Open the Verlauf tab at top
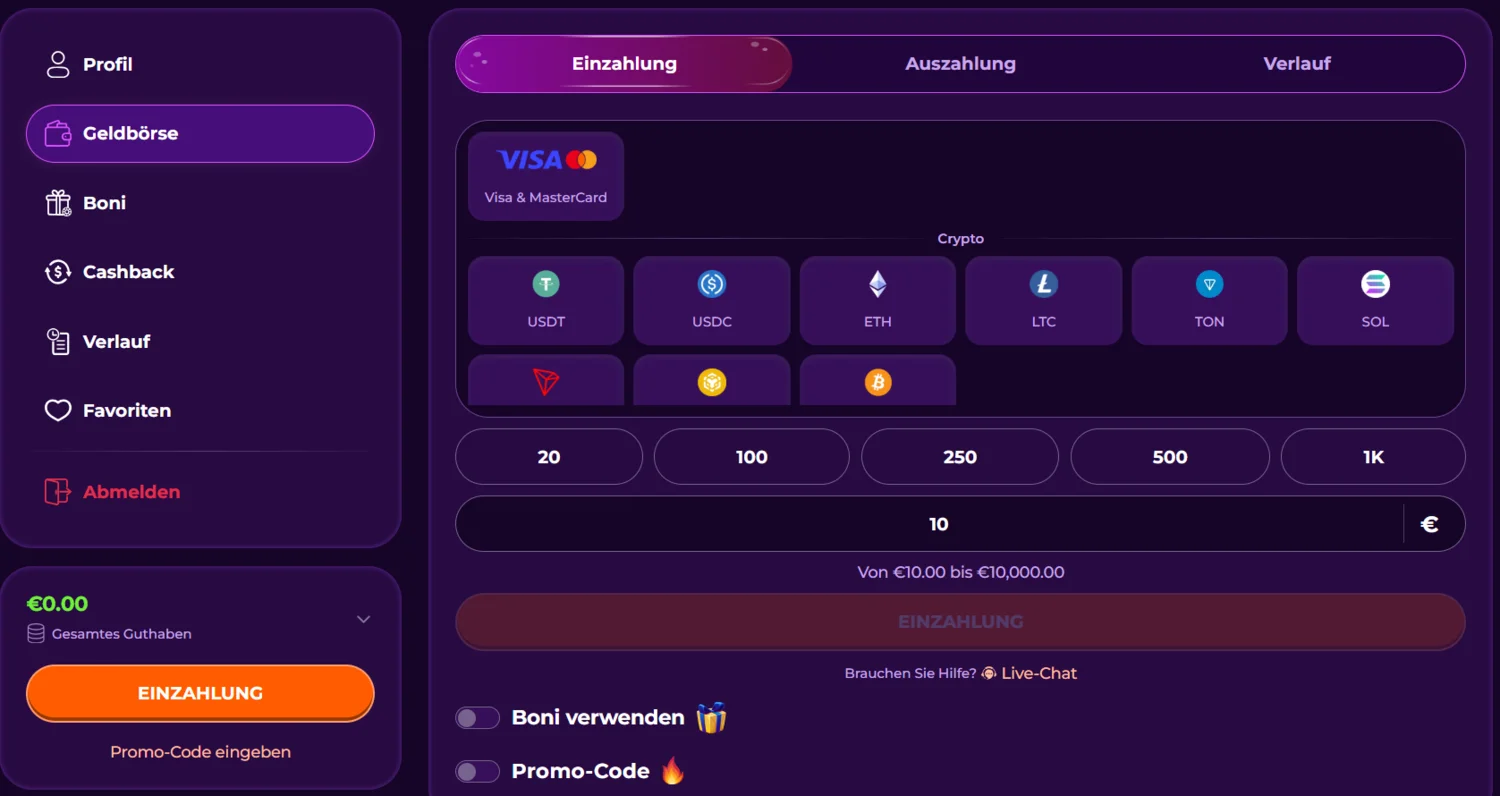1500x796 pixels. 1297,63
